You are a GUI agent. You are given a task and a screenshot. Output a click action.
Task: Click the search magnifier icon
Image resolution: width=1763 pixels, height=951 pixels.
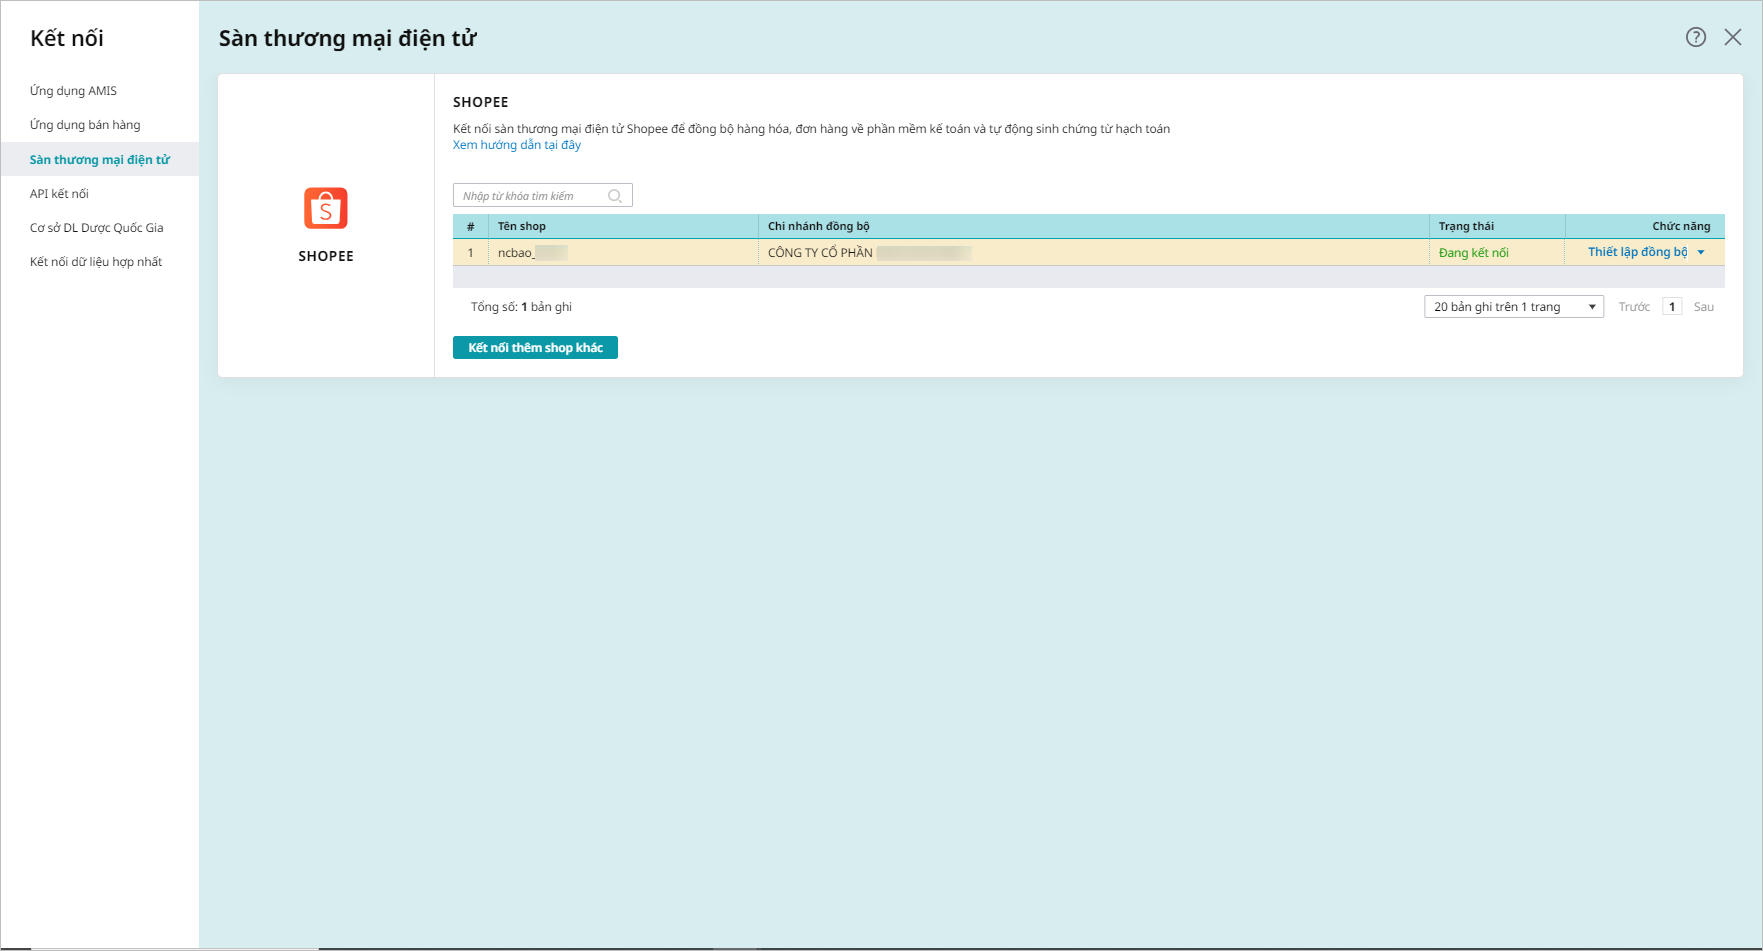615,196
